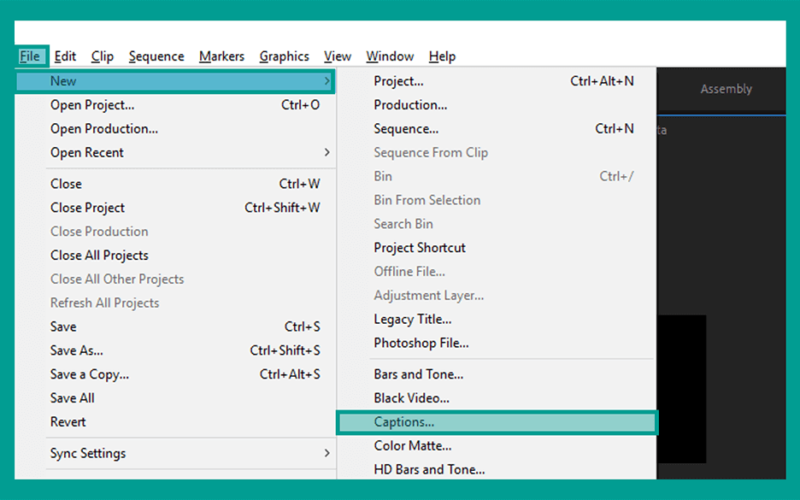This screenshot has height=500, width=800.
Task: Choose Bars and Tone...
Action: pos(496,374)
